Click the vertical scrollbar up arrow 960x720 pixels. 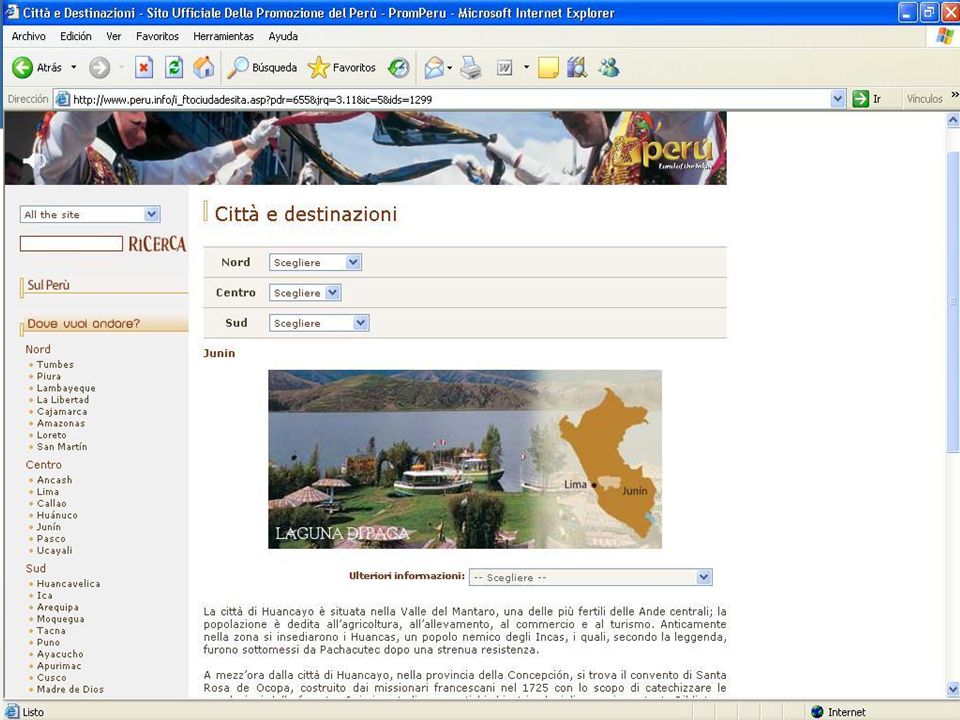point(953,120)
